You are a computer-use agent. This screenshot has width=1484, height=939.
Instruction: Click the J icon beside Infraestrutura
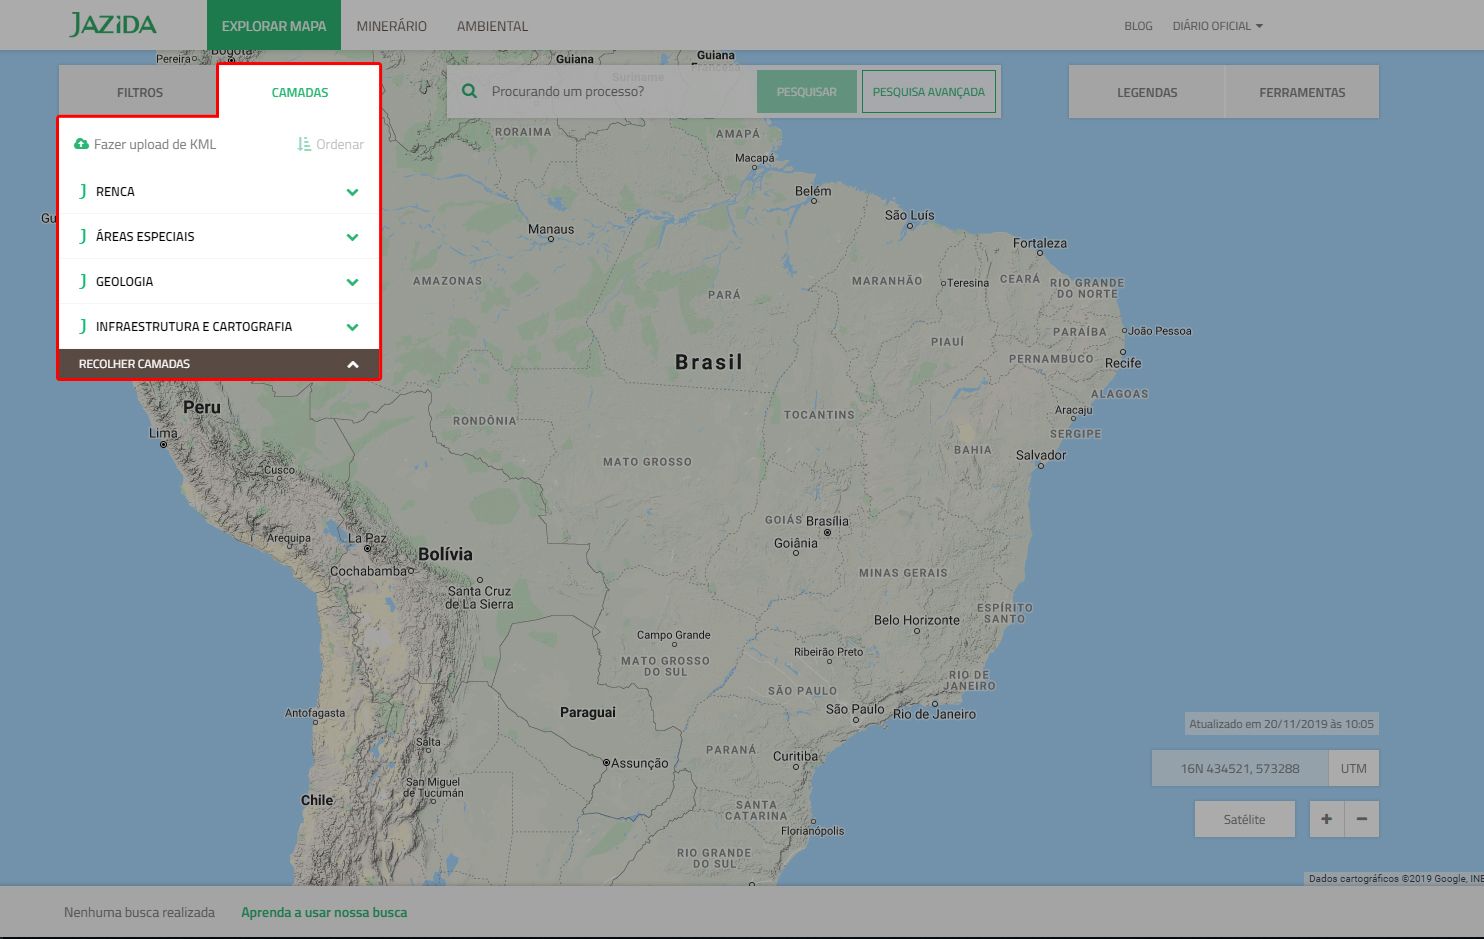(83, 326)
